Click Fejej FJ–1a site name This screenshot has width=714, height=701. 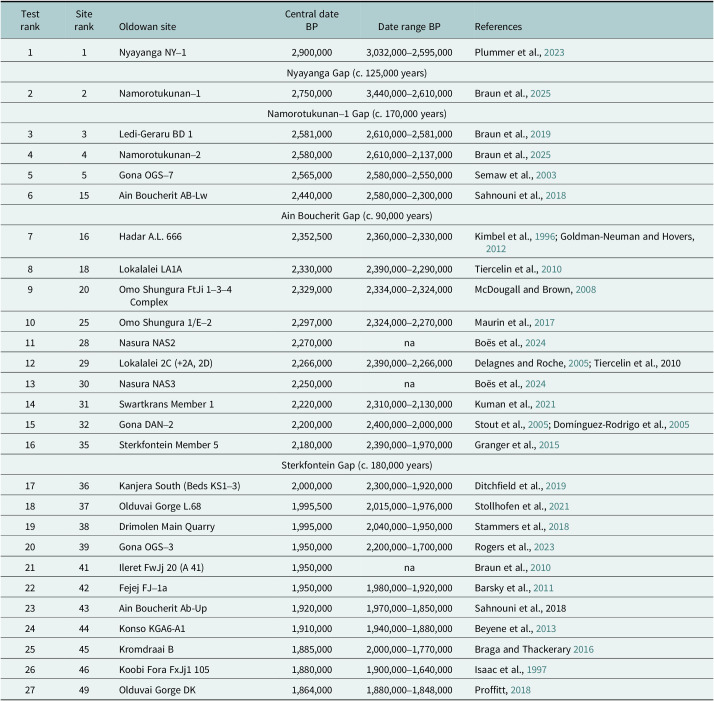tap(143, 588)
